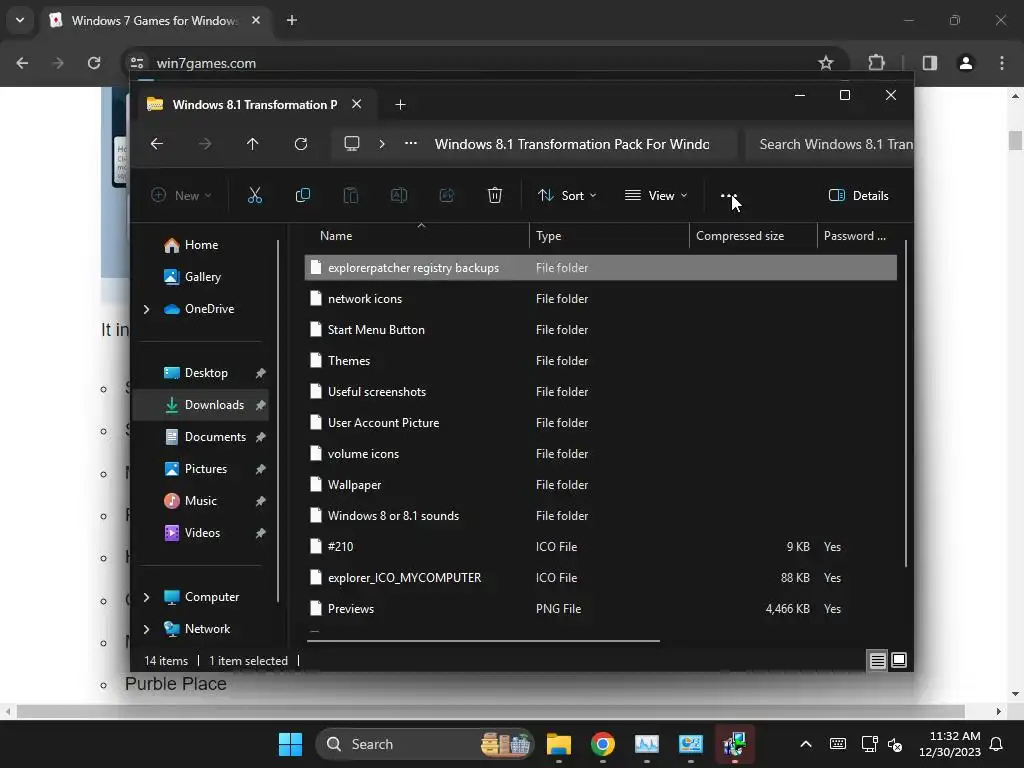
Task: Go up one folder level in Explorer
Action: click(253, 144)
